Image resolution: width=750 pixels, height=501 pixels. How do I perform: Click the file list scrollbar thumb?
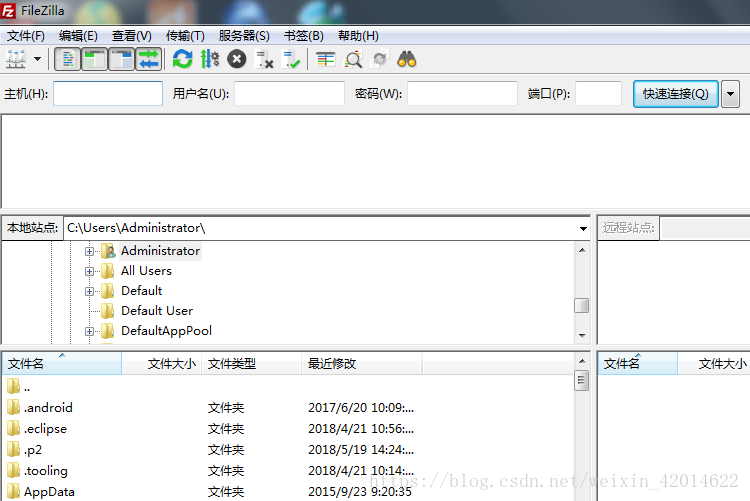(x=582, y=381)
